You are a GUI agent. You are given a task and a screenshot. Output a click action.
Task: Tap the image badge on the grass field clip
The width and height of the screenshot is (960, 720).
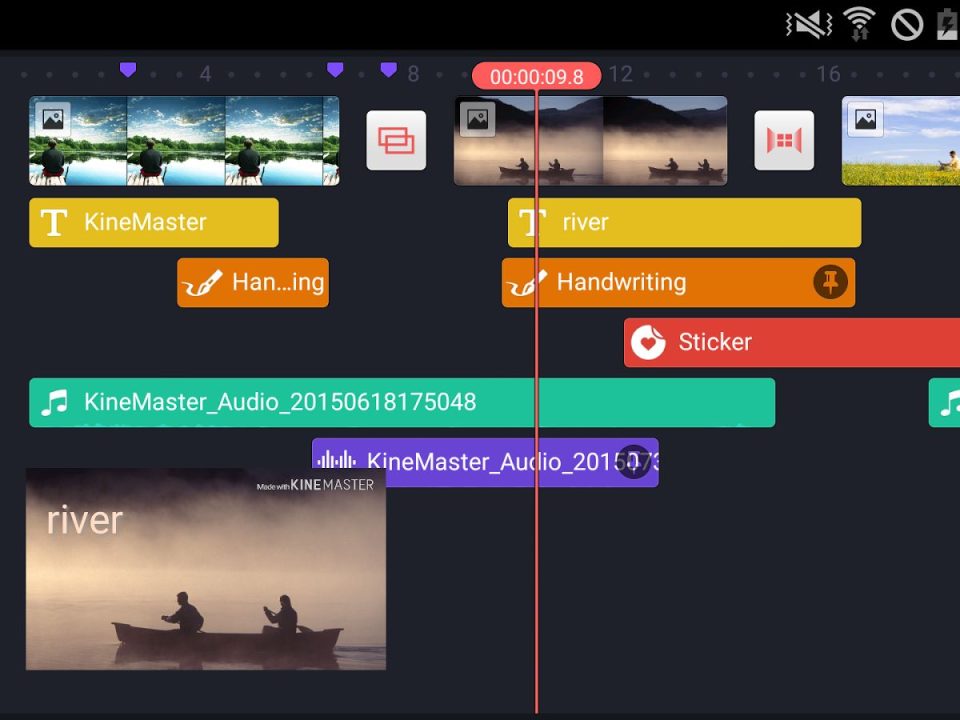[864, 118]
